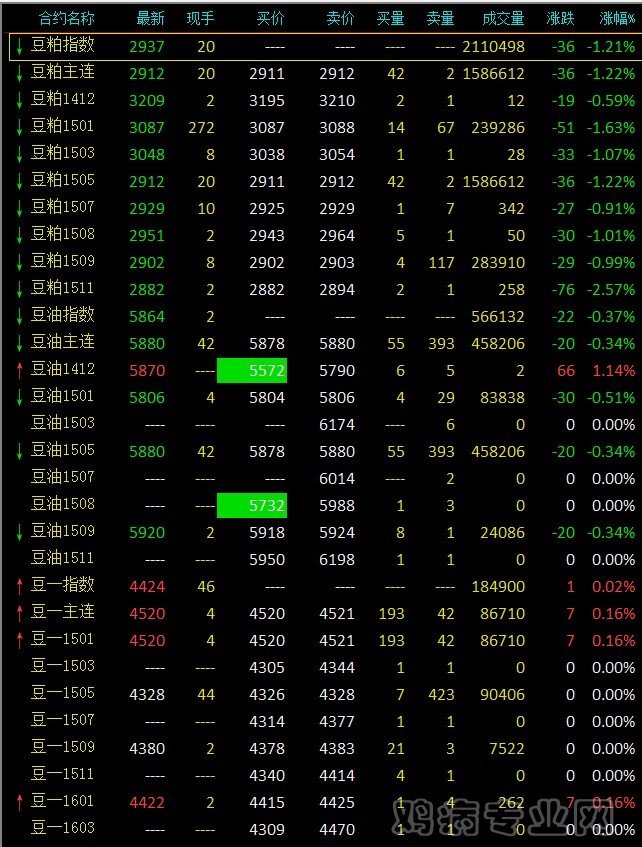Select the 豆一1601 contract
Screen dimensions: 642x847
(x=63, y=802)
